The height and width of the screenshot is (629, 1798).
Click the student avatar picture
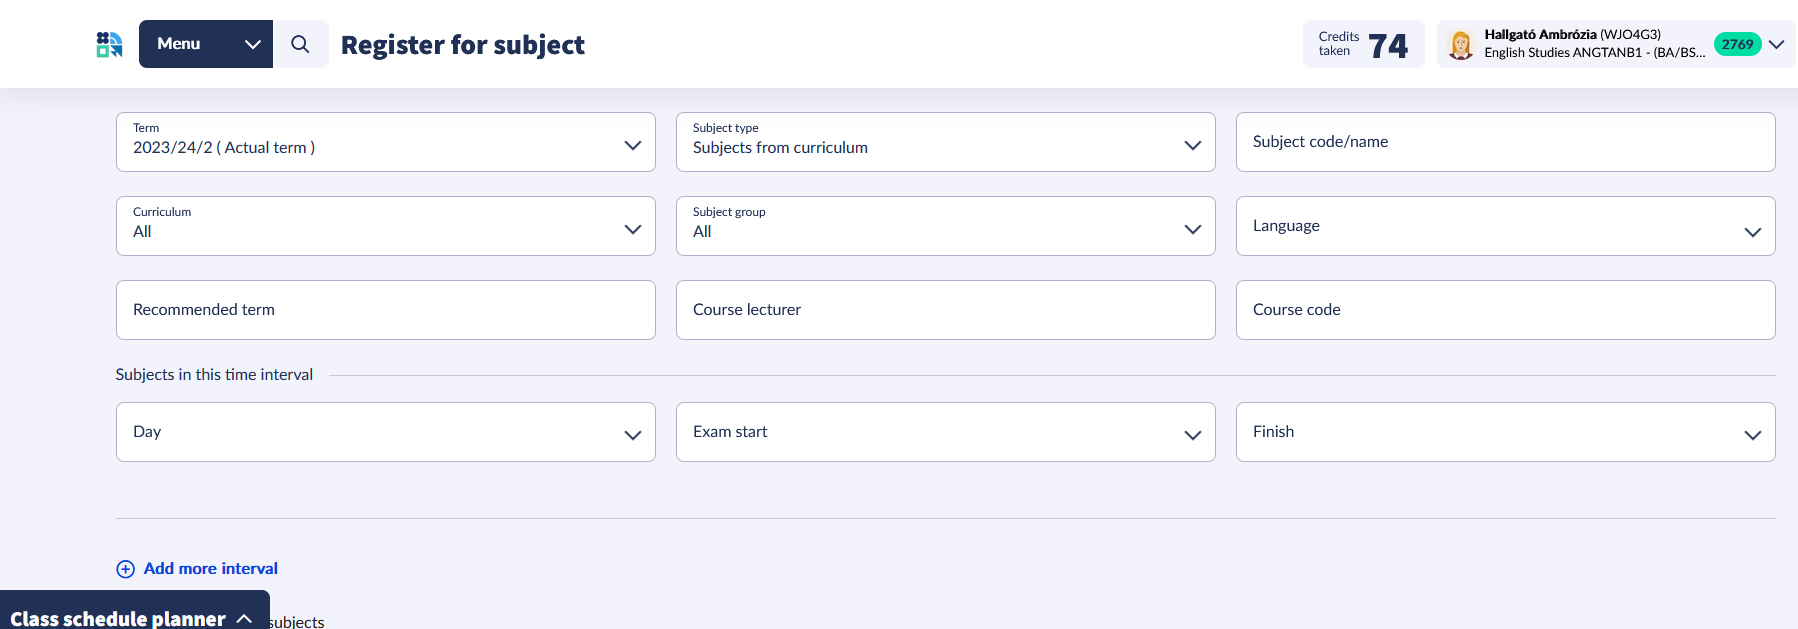tap(1460, 45)
